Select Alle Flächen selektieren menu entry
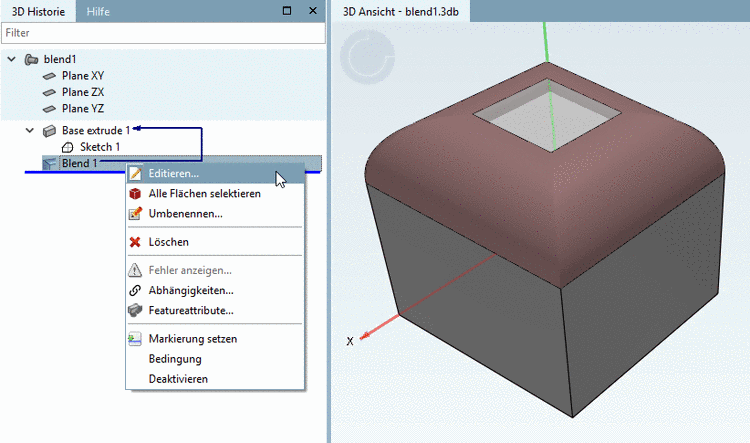The height and width of the screenshot is (443, 750). click(x=215, y=193)
